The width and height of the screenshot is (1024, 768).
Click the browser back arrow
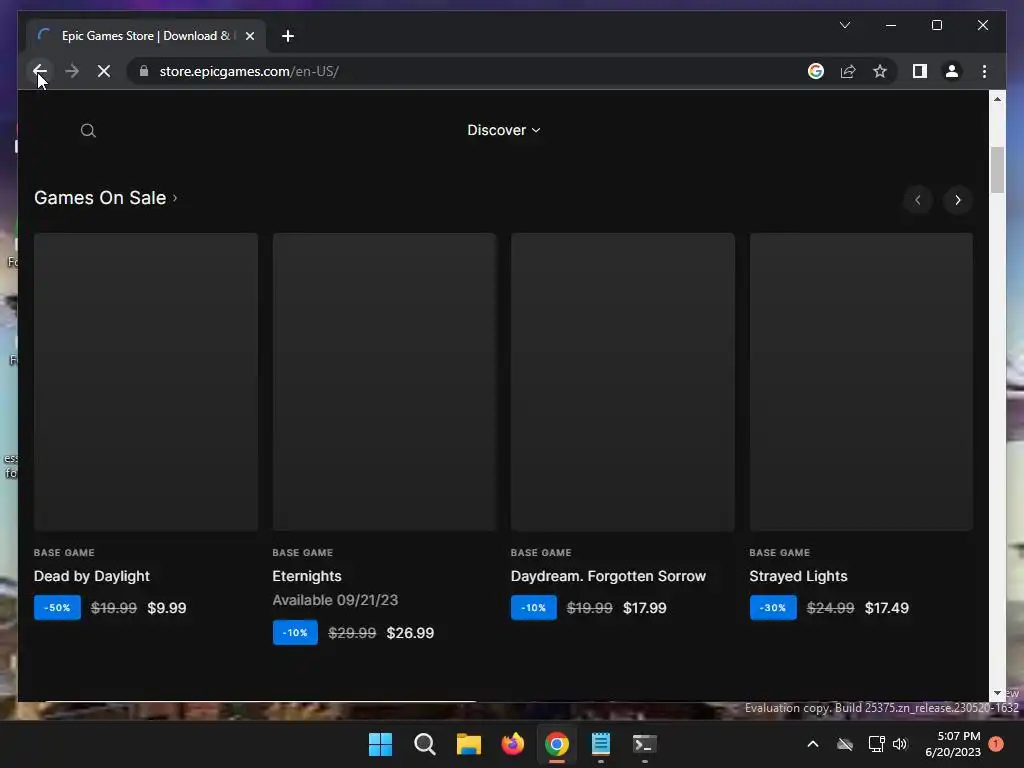[40, 71]
